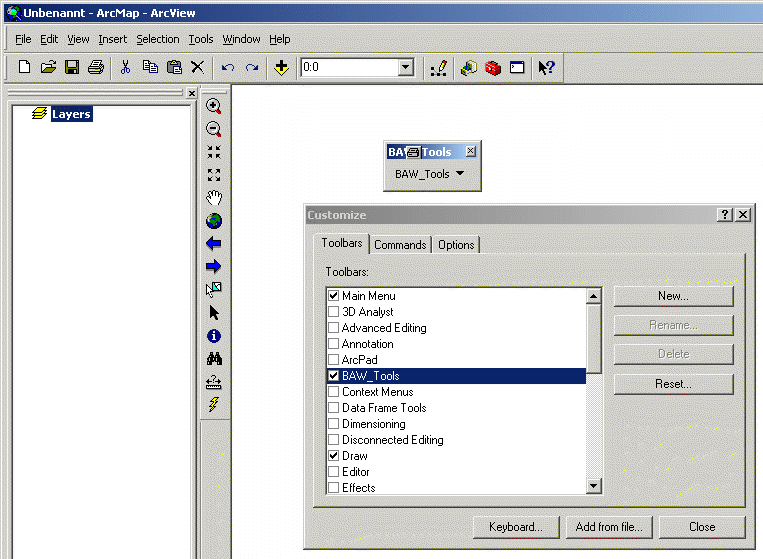The image size is (763, 559).
Task: Enable the Annotation toolbar checkbox
Action: (333, 343)
